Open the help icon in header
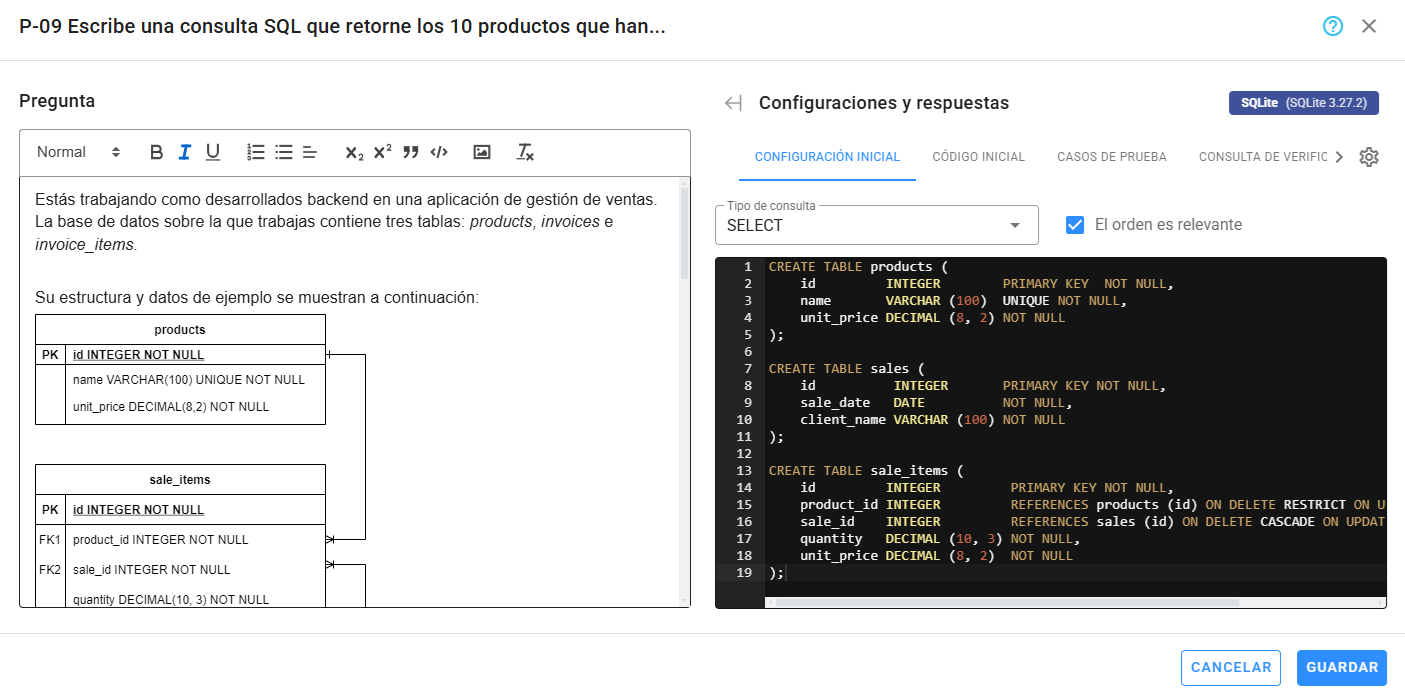 (x=1332, y=26)
